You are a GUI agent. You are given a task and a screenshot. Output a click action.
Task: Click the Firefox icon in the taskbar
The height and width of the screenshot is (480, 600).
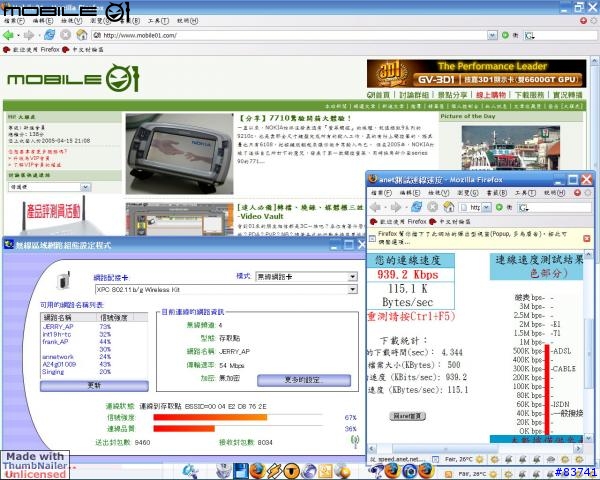pyautogui.click(x=257, y=469)
